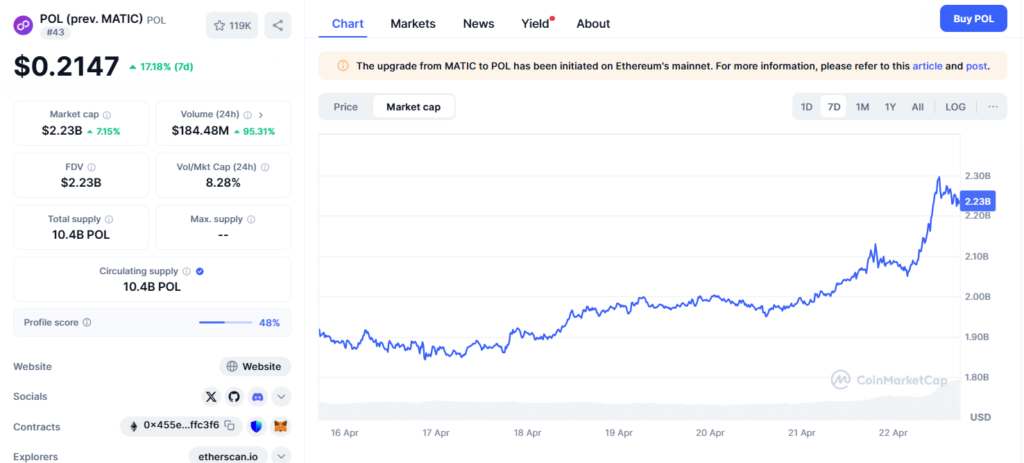The height and width of the screenshot is (463, 1024).
Task: Switch chart to Price view
Action: 345,107
